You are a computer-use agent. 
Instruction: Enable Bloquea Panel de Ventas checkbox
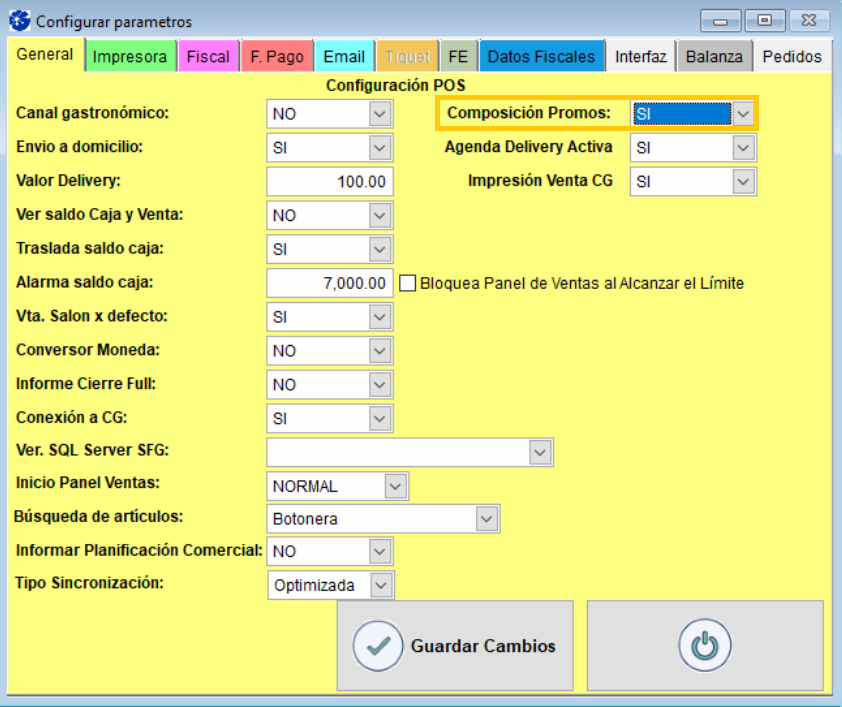408,283
